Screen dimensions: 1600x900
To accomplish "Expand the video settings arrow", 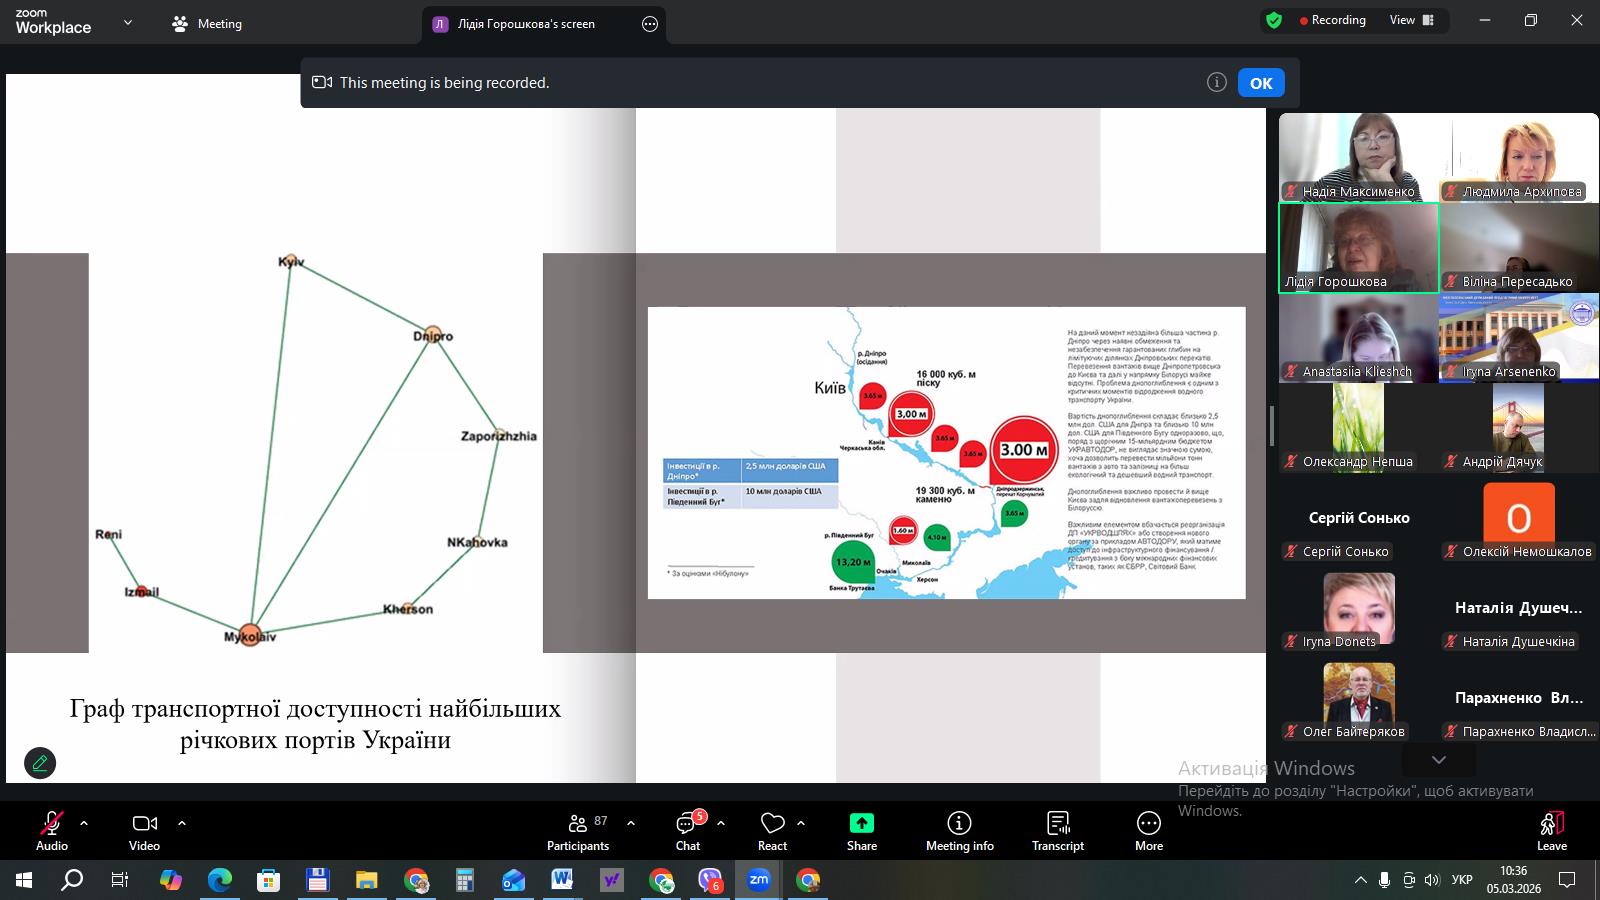I will (182, 823).
